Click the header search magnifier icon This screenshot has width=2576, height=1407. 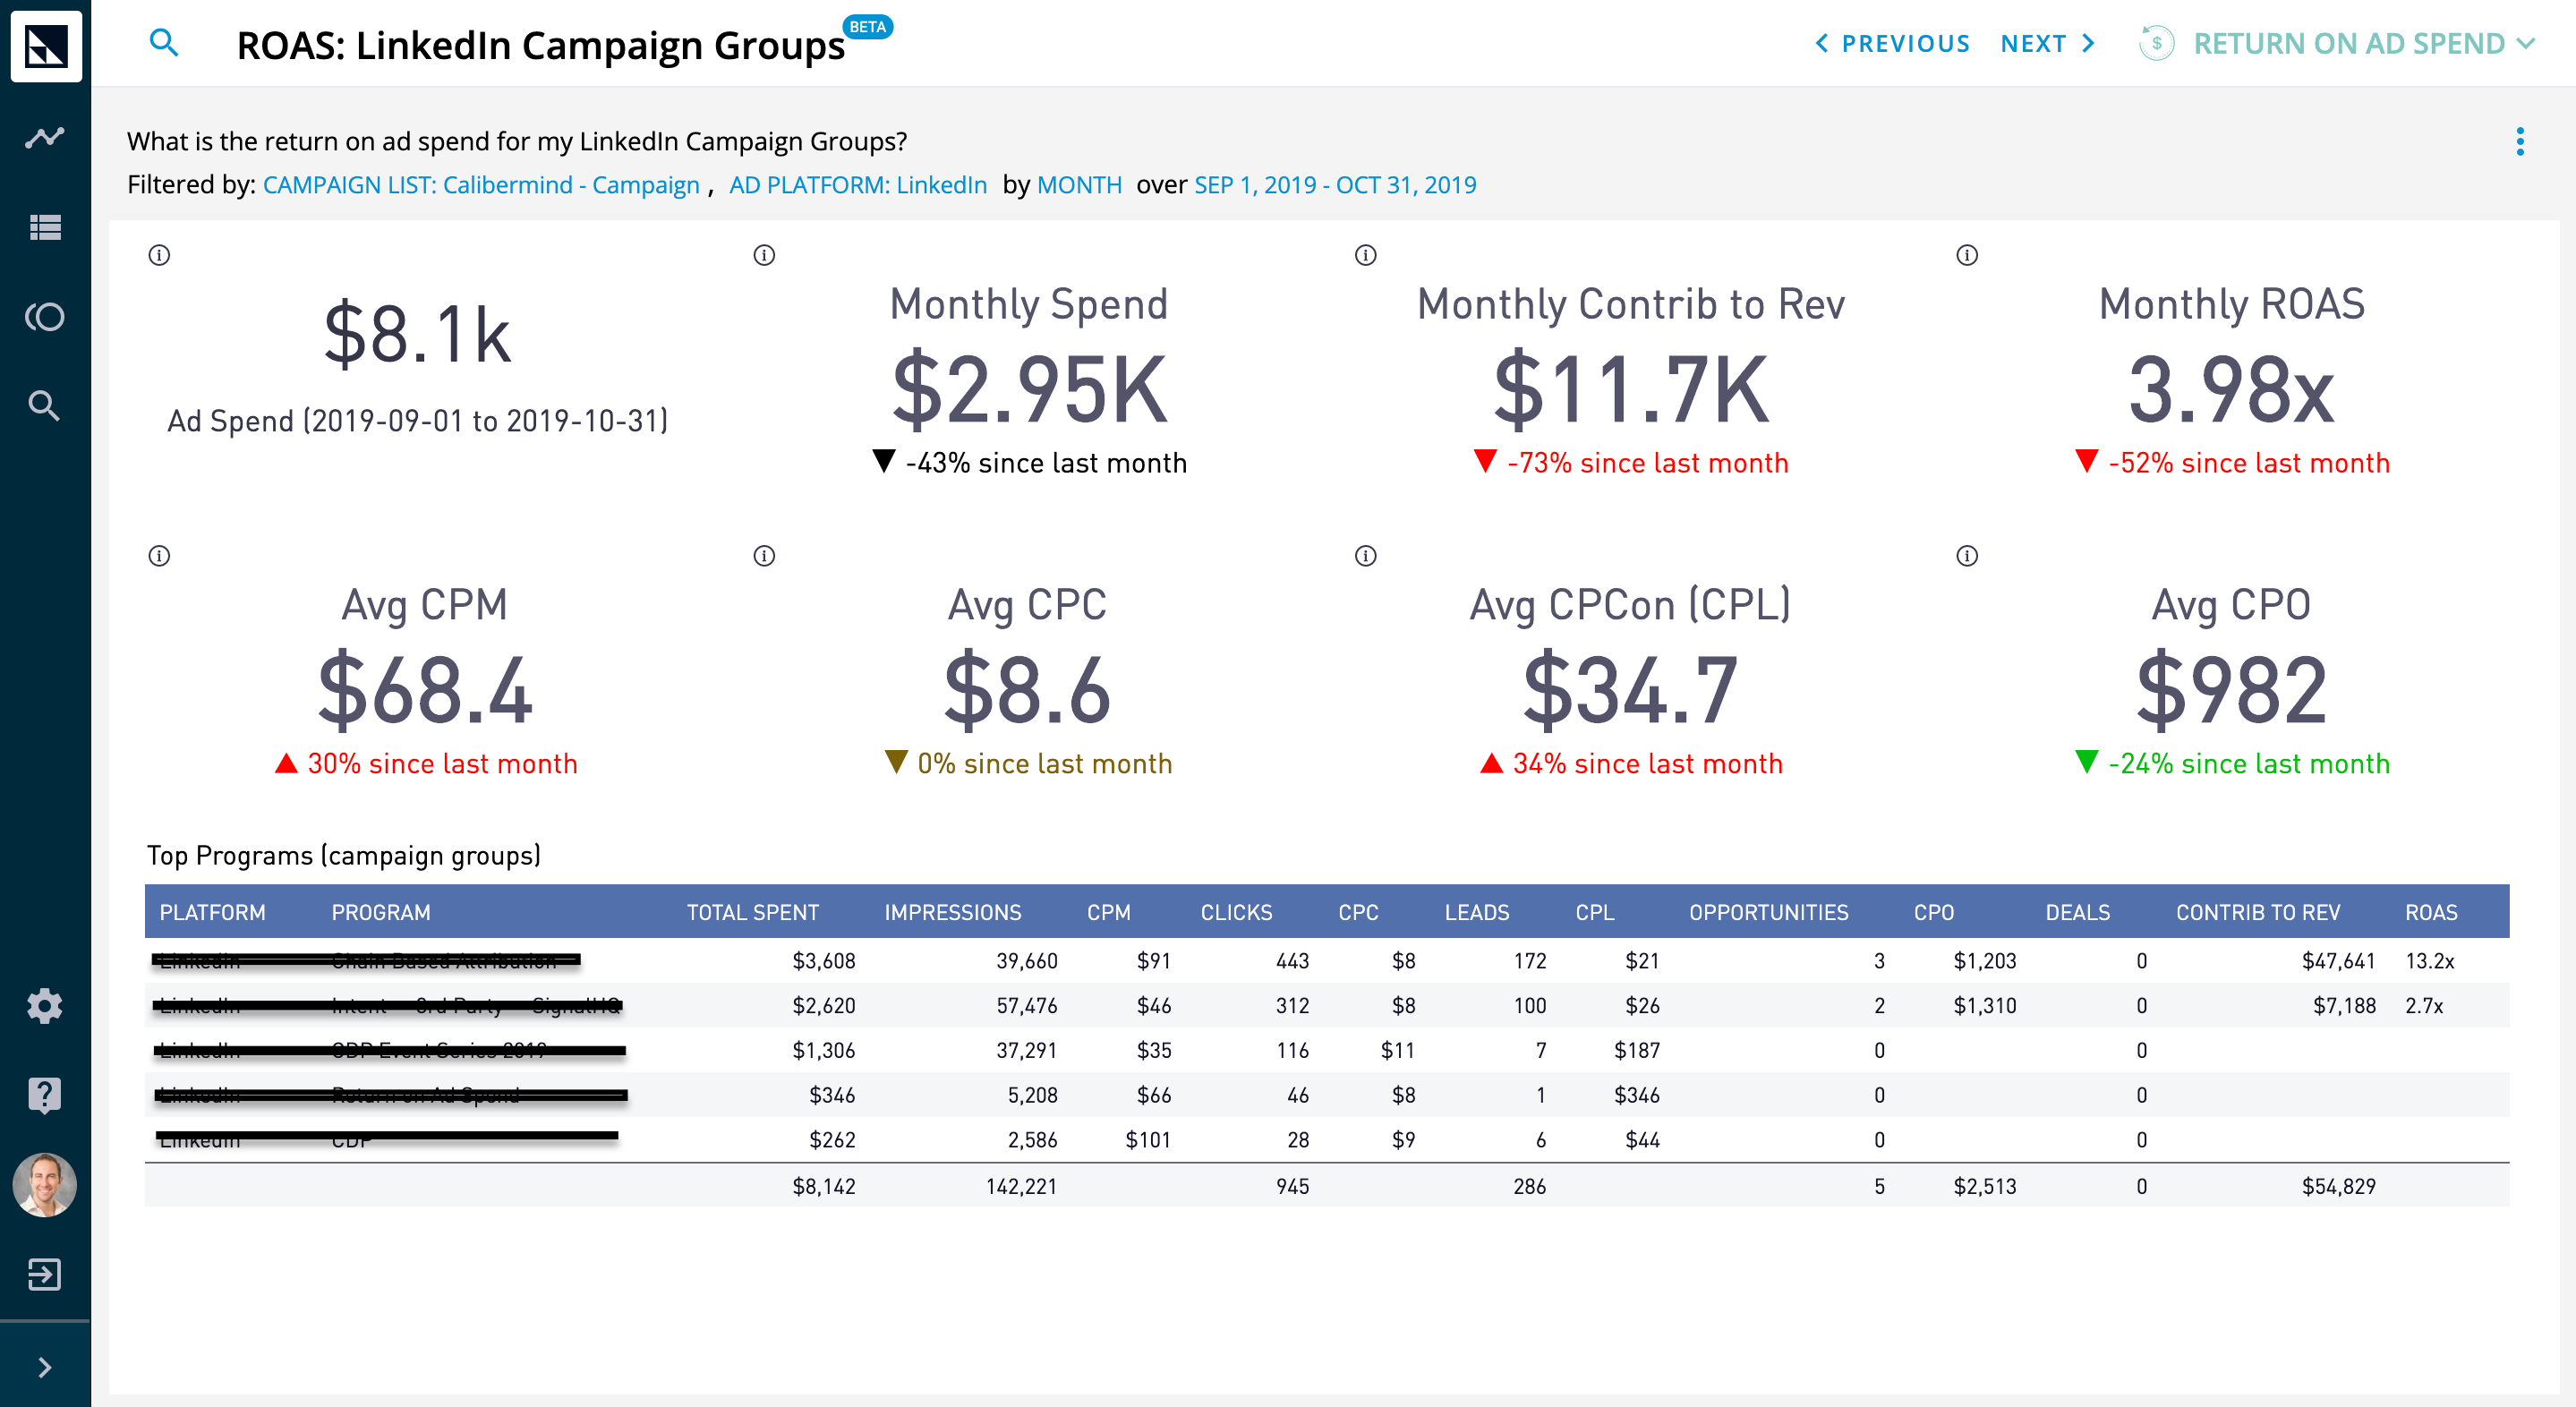click(164, 43)
